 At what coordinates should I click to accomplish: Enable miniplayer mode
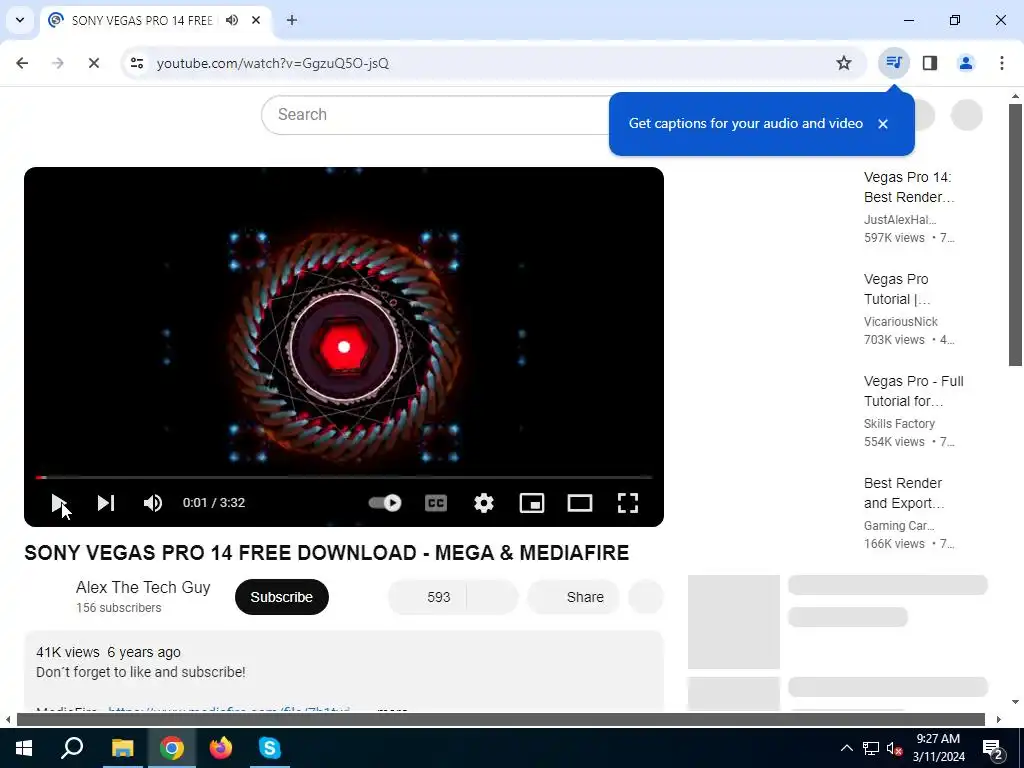(x=532, y=503)
